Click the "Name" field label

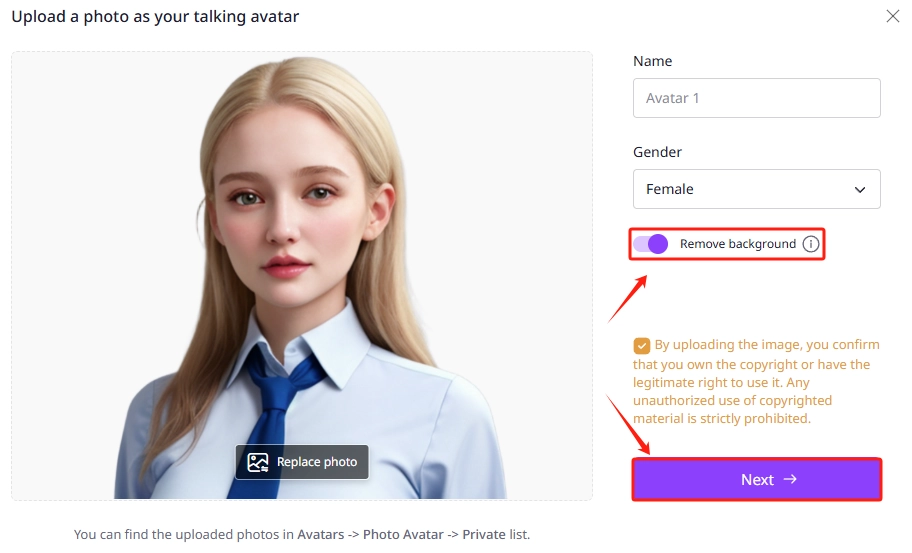(652, 61)
